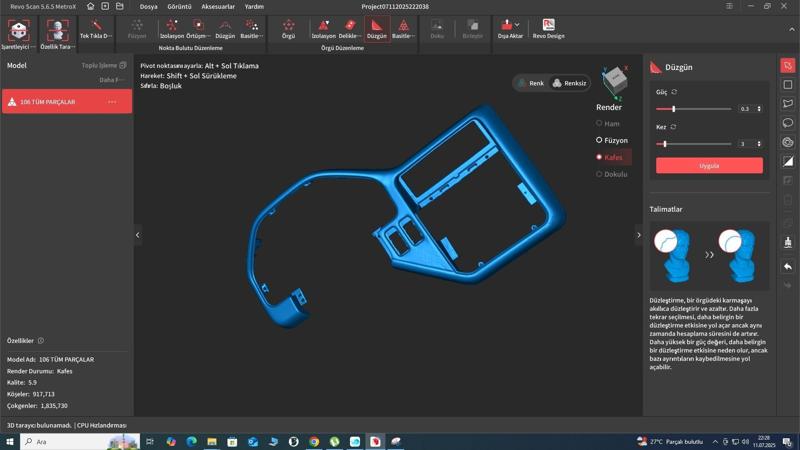Image resolution: width=800 pixels, height=450 pixels.
Task: Open the İşaretleyici marker scan mode
Action: (18, 35)
